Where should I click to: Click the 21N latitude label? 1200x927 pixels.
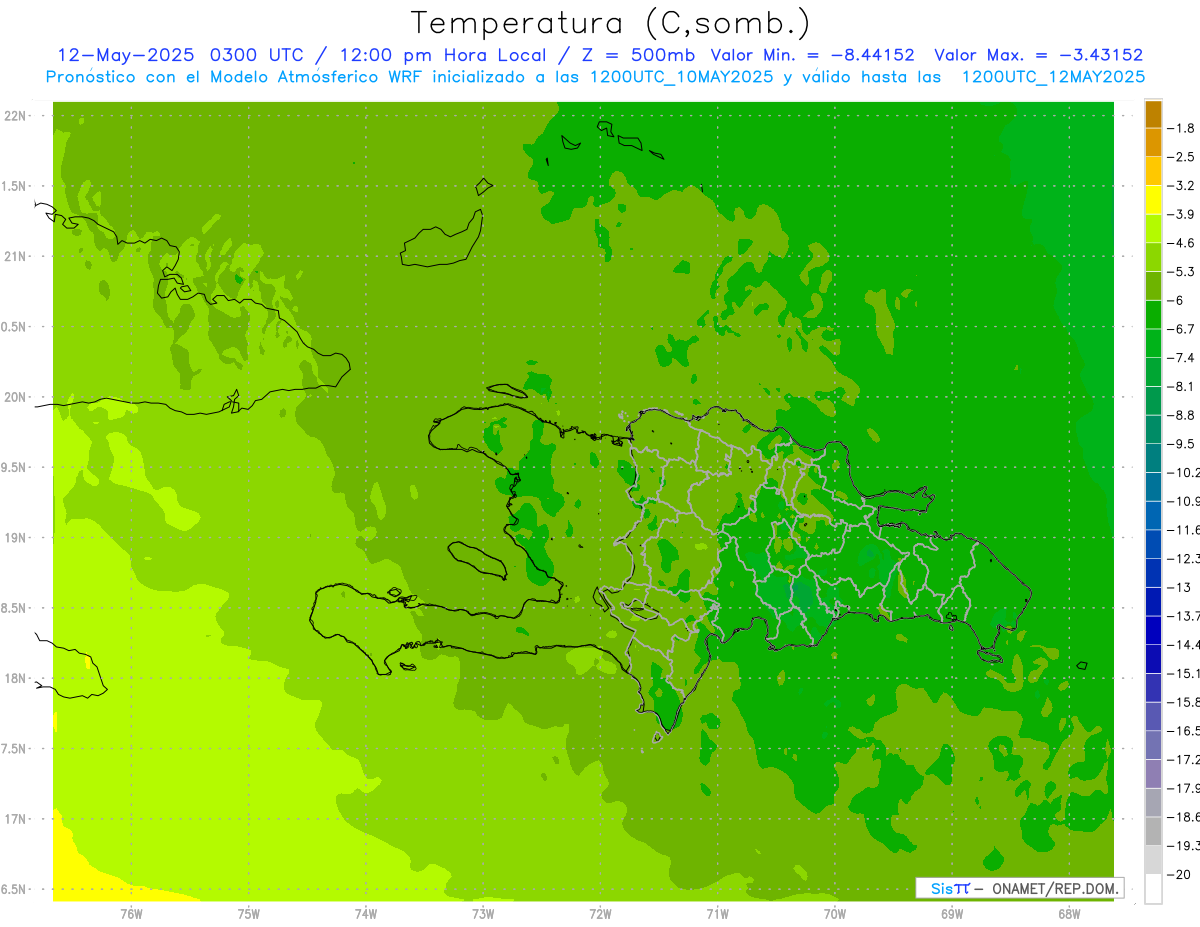[16, 257]
